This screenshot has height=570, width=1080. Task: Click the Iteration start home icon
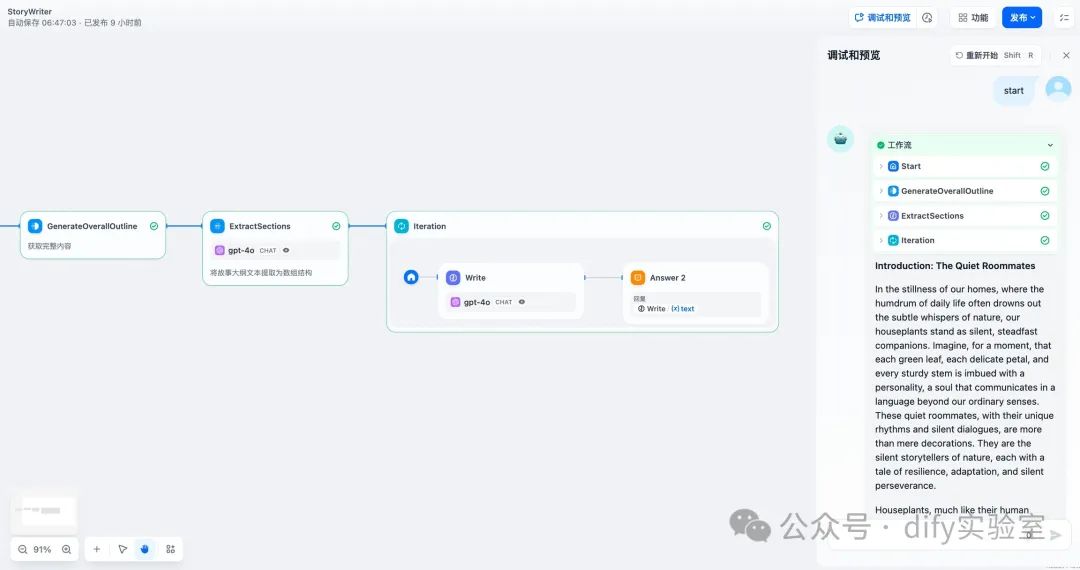coord(411,277)
